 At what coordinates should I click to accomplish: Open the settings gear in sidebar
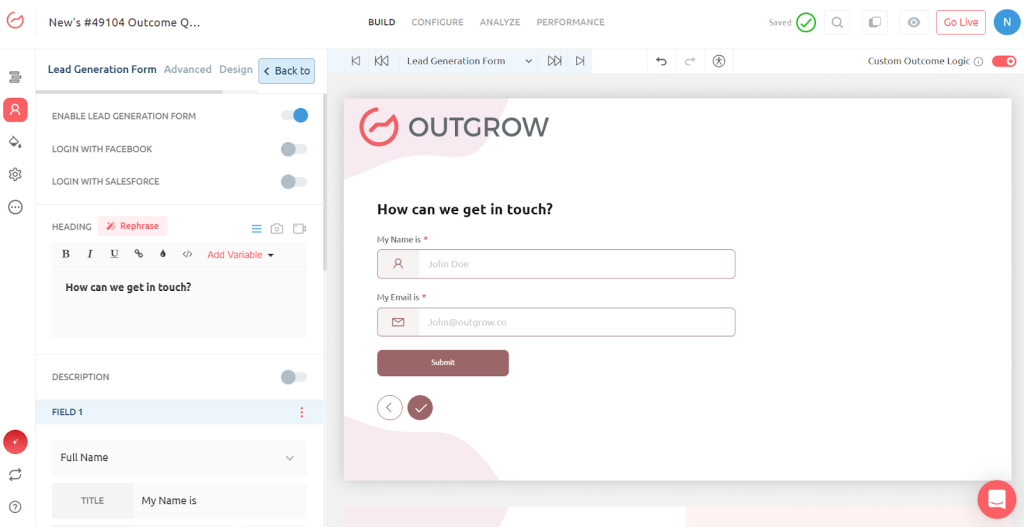point(15,175)
